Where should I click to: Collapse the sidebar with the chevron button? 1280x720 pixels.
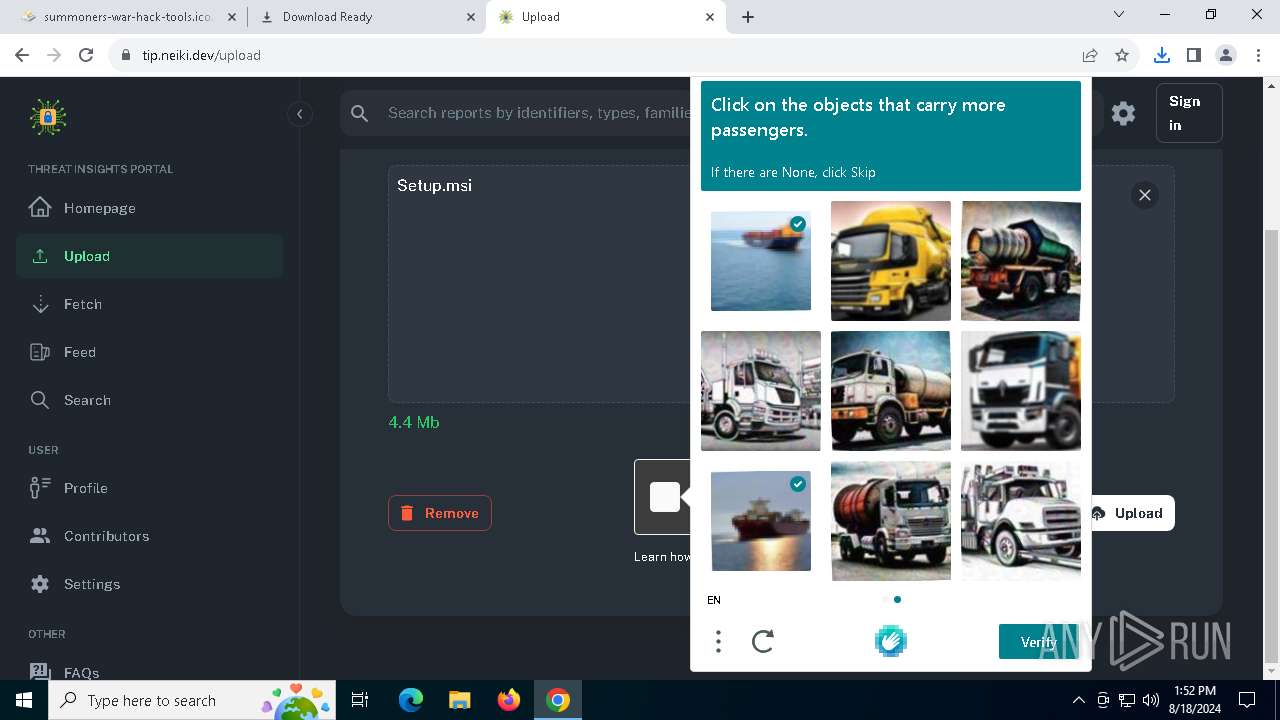pyautogui.click(x=299, y=114)
